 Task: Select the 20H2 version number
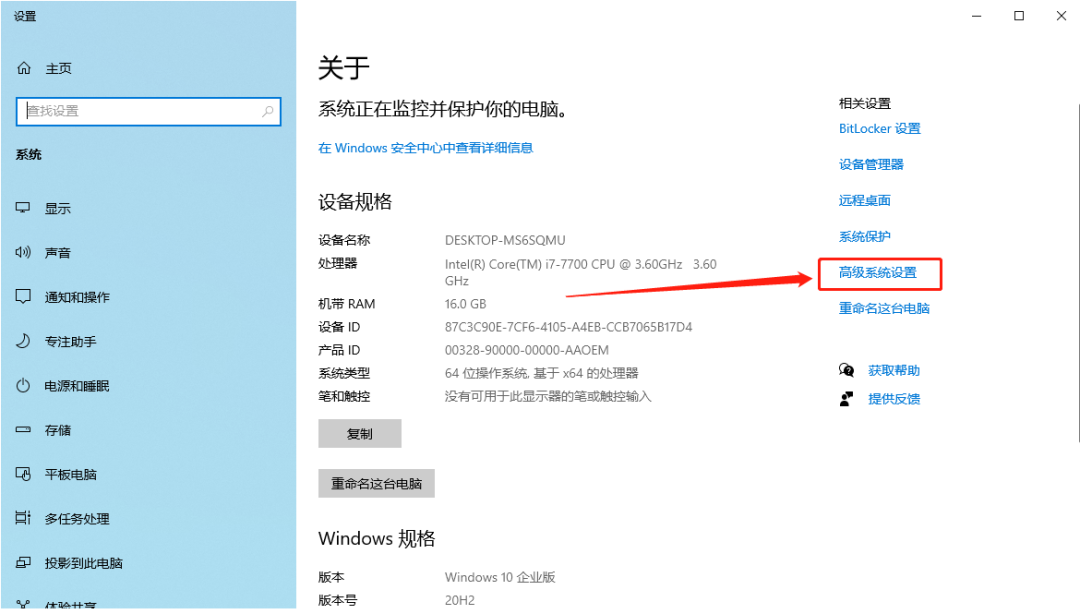coord(459,600)
